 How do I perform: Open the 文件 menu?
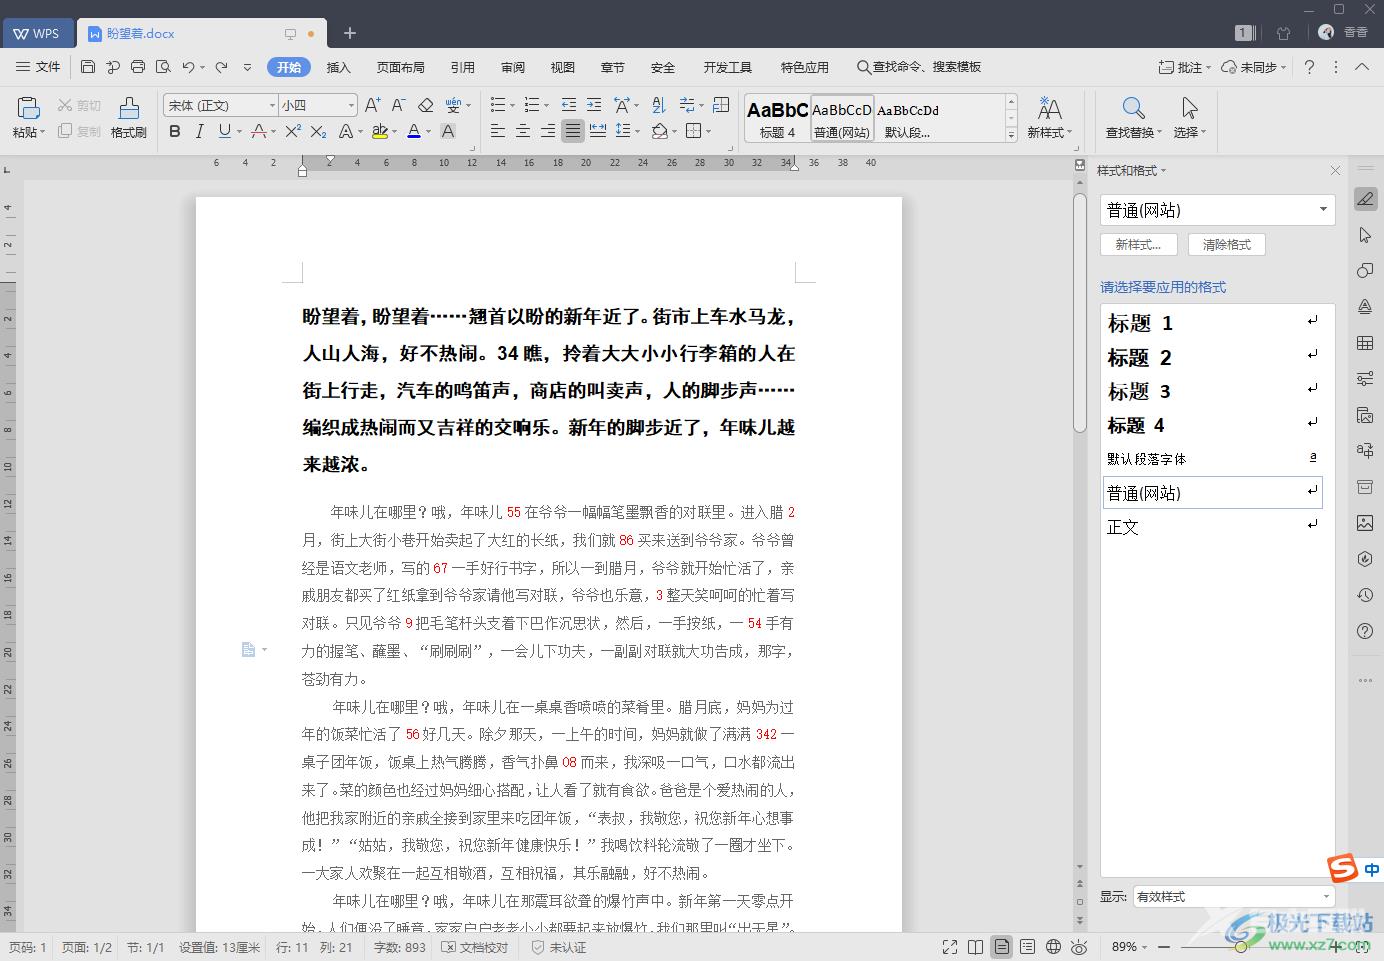click(39, 67)
